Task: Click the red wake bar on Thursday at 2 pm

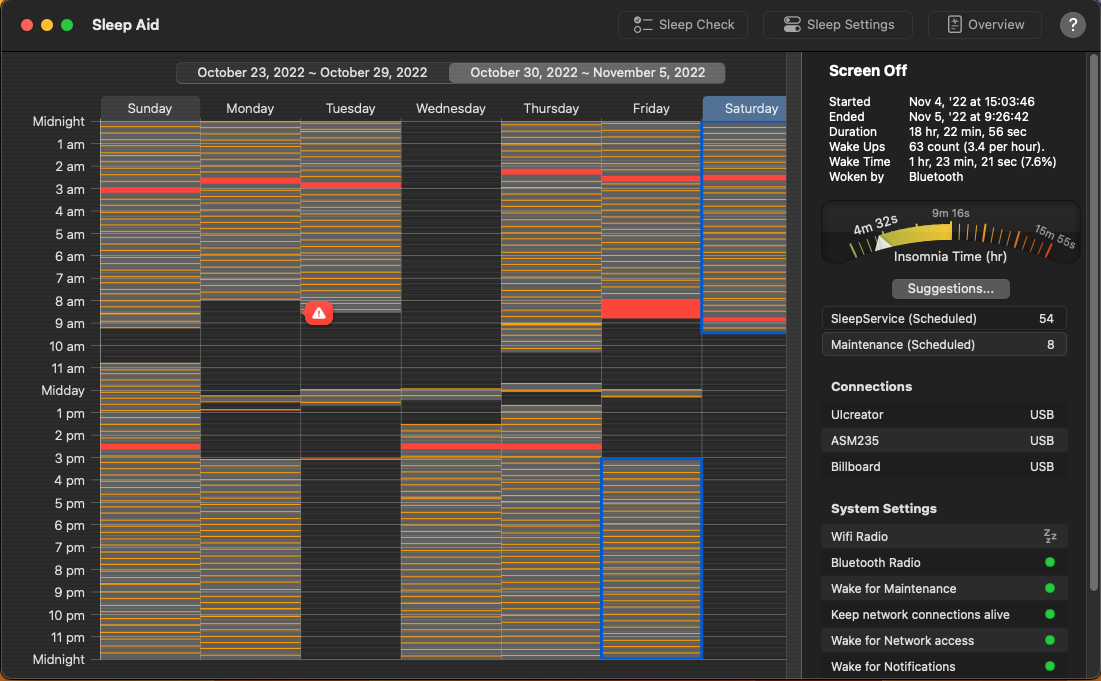Action: click(x=551, y=447)
